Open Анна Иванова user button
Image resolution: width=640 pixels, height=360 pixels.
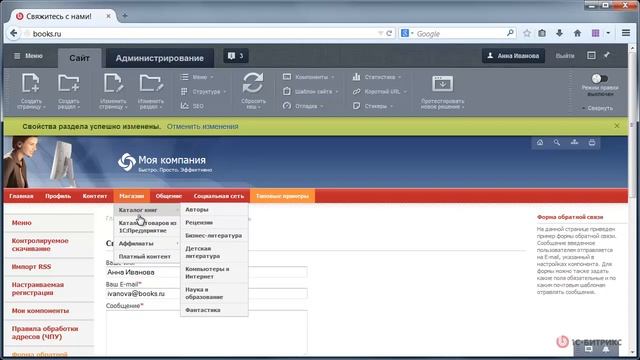point(513,56)
